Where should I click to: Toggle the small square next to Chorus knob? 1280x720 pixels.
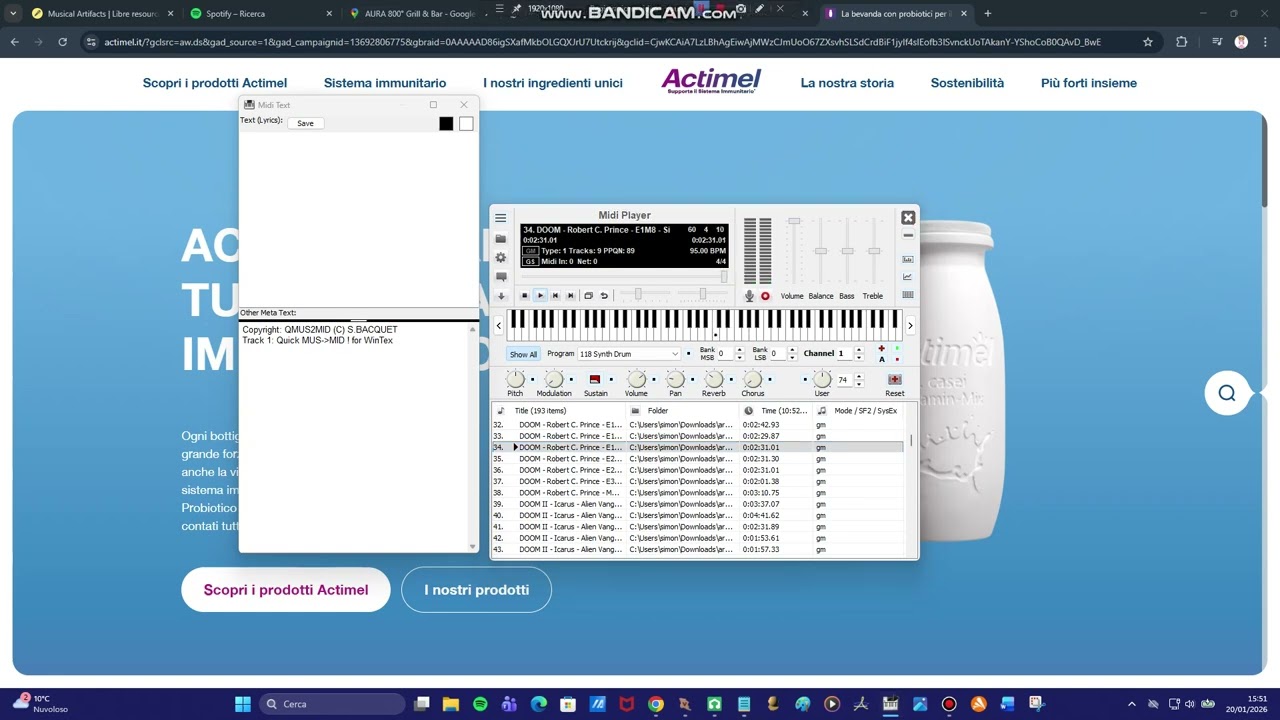[770, 380]
